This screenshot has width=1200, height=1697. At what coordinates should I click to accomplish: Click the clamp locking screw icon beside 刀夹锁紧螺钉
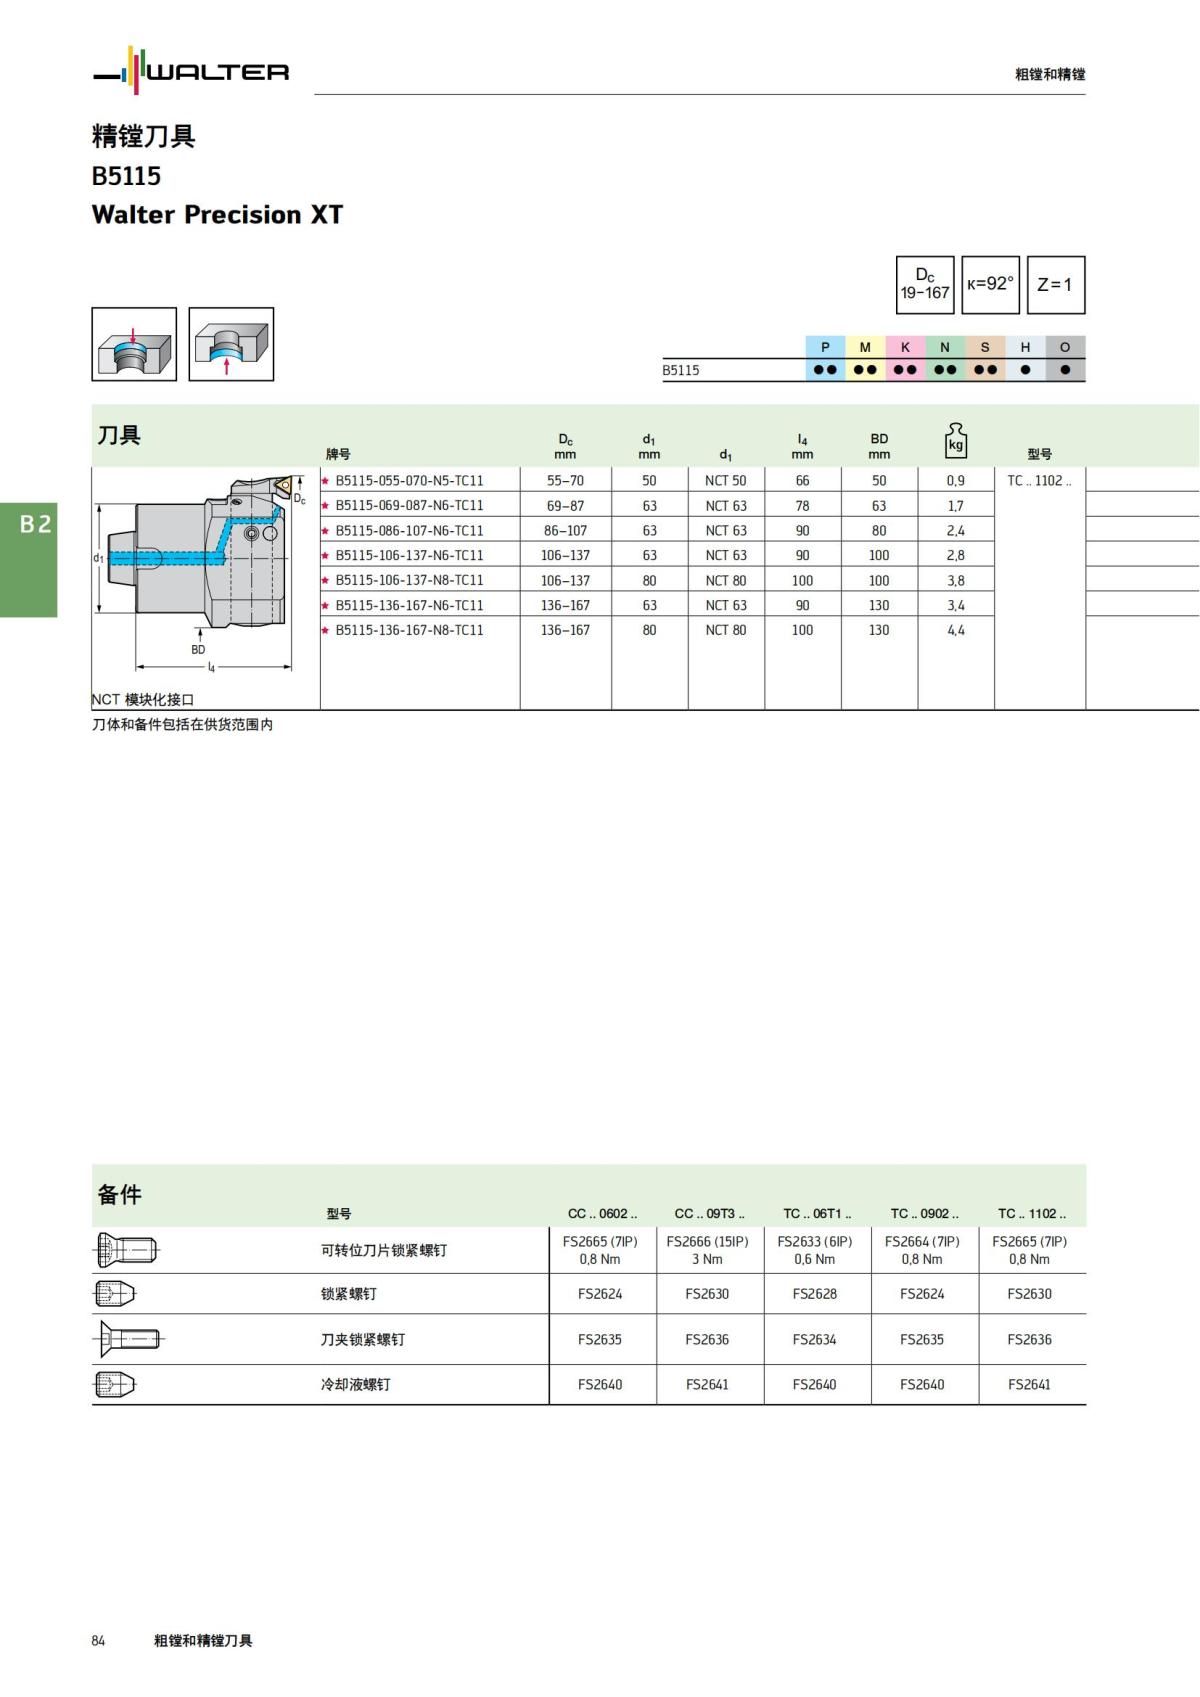pos(129,1339)
